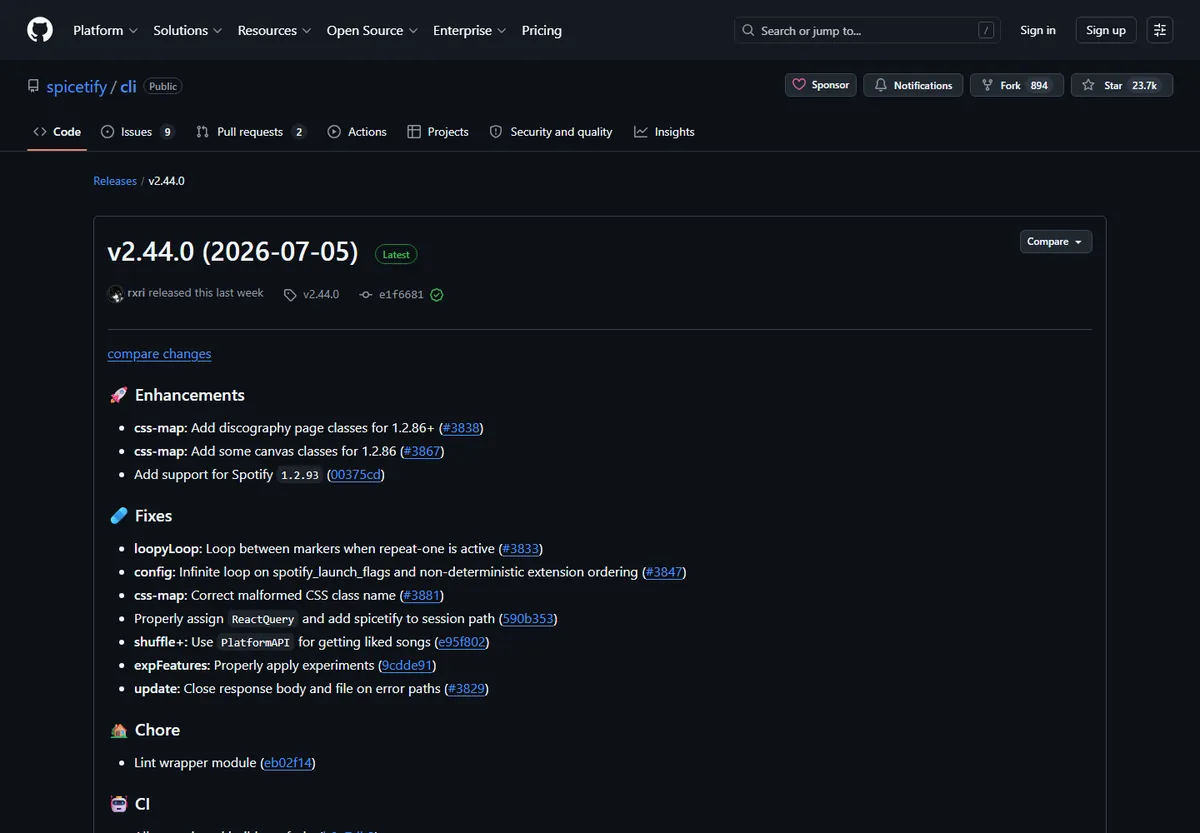The height and width of the screenshot is (833, 1200).
Task: Switch to the Code tab
Action: coord(57,132)
